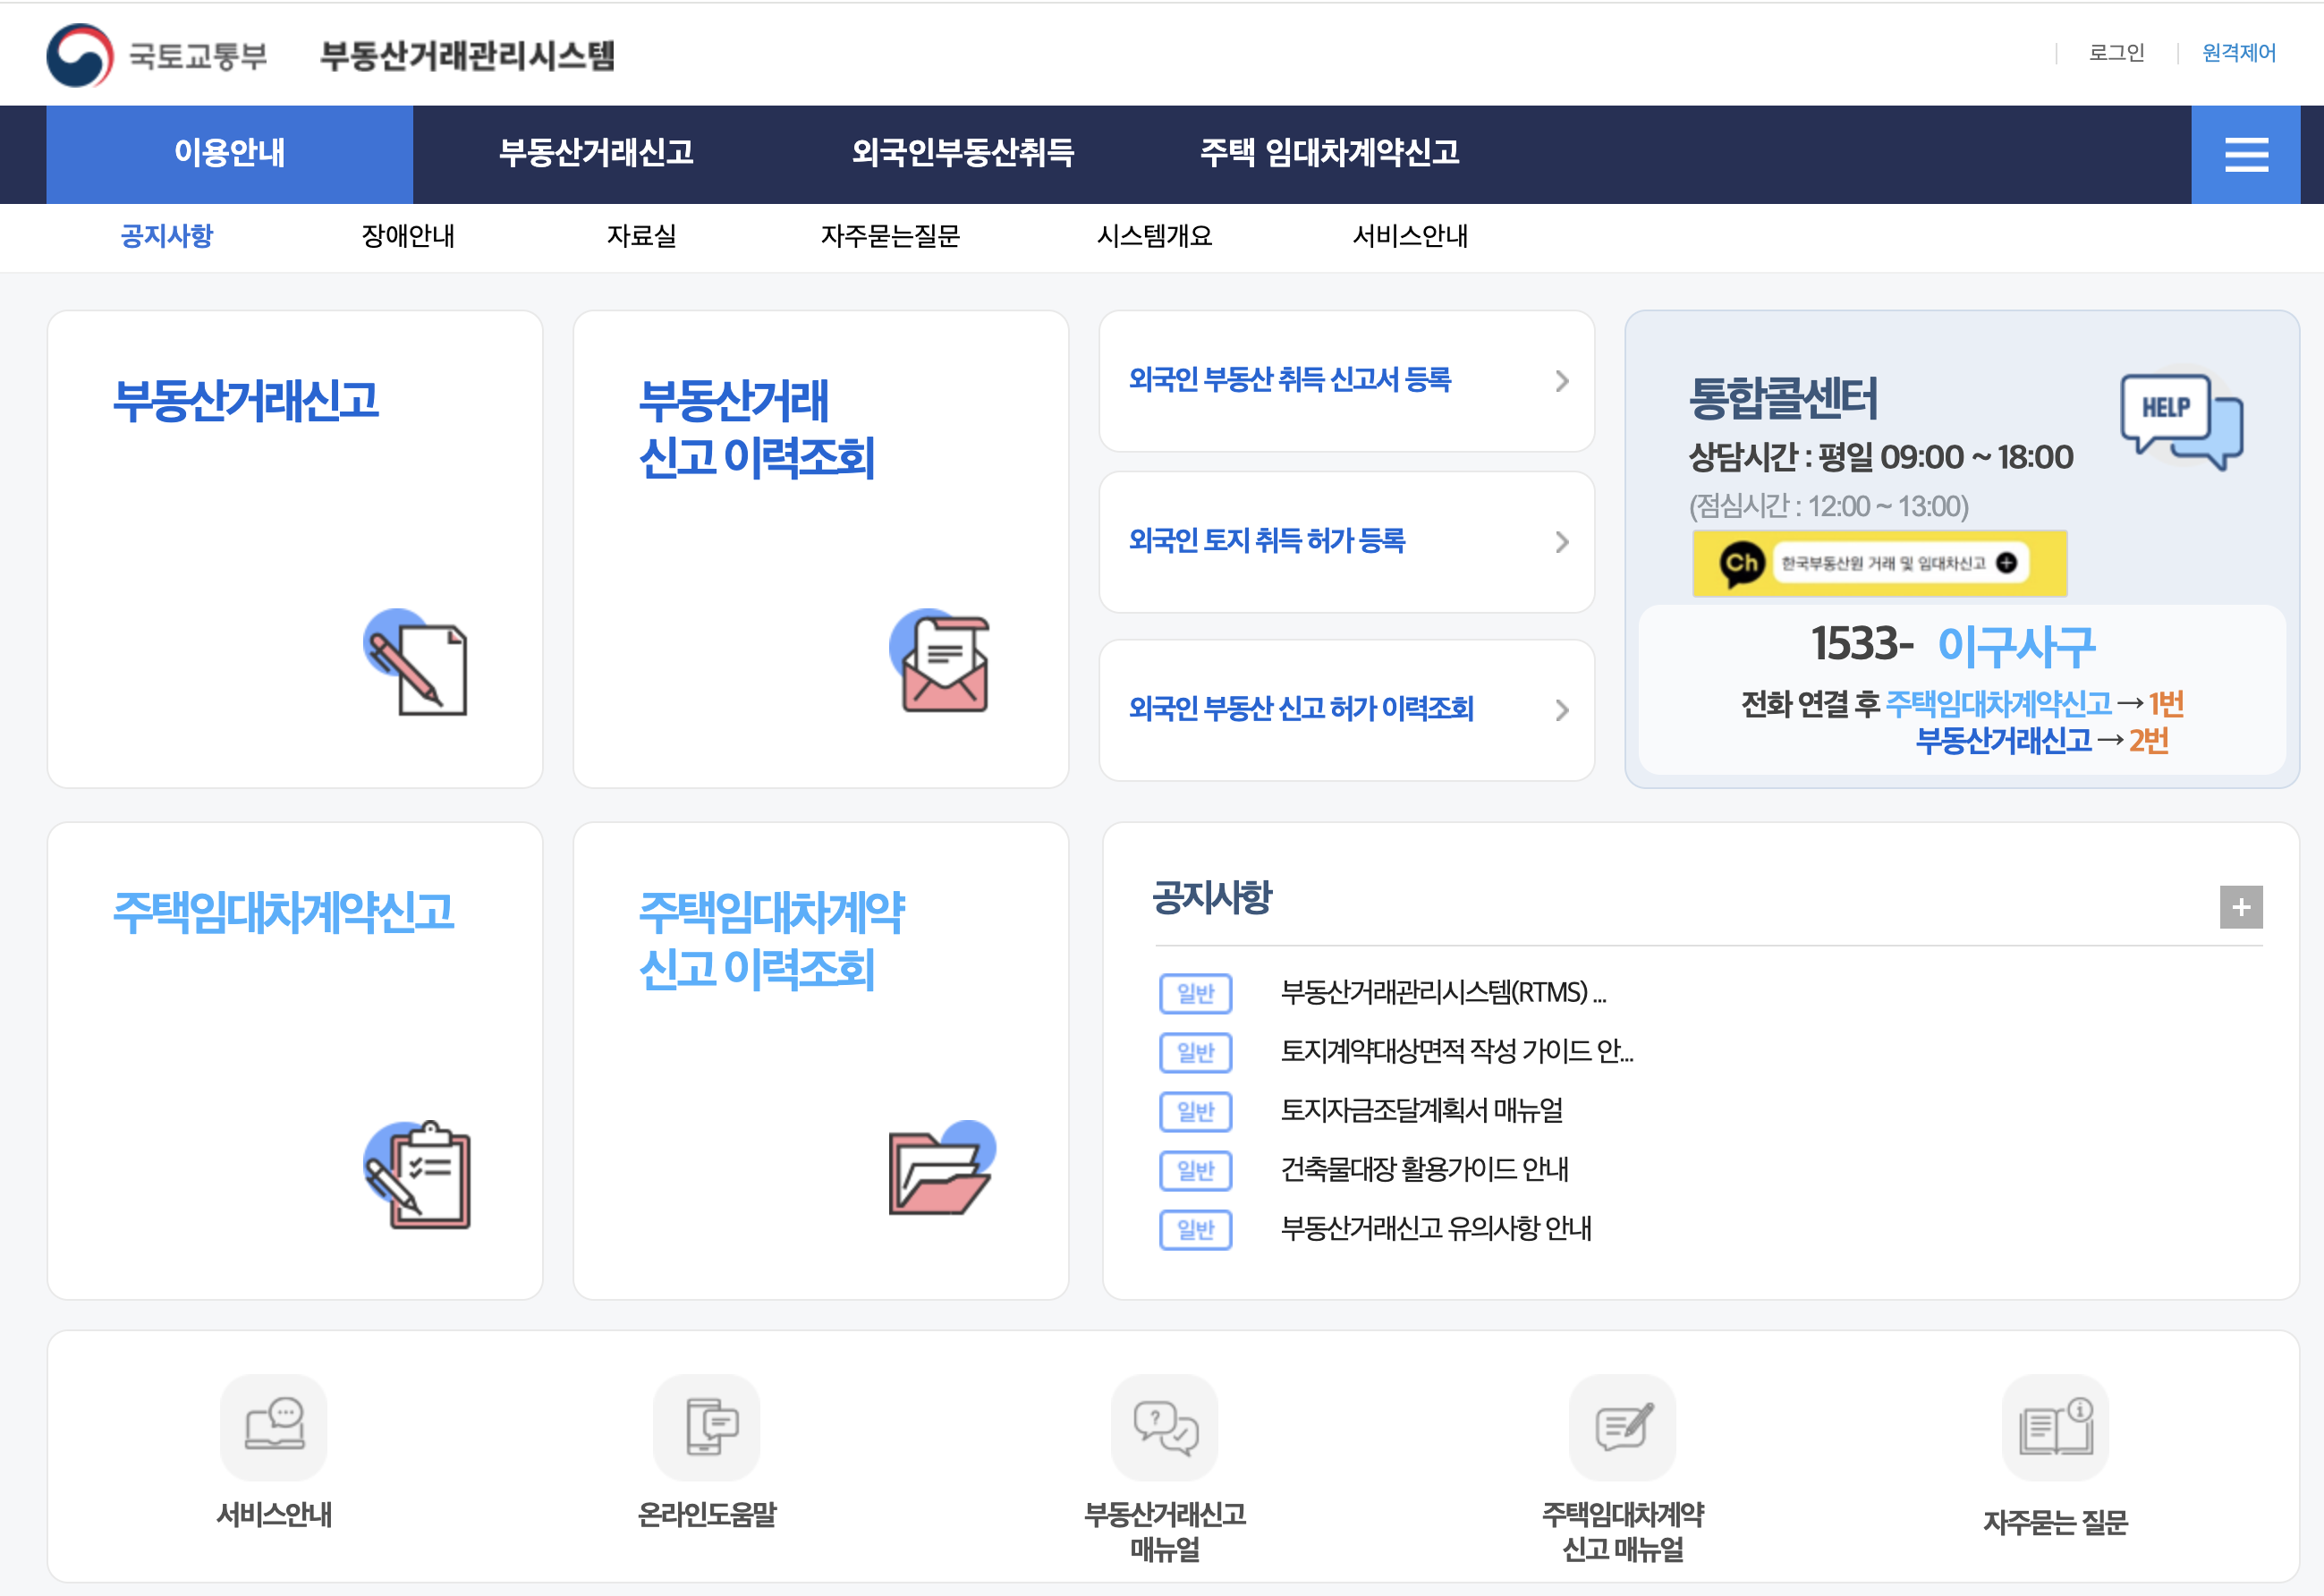
Task: Click chevron beside 외국인 토지 취득 허가 등록
Action: 1561,542
